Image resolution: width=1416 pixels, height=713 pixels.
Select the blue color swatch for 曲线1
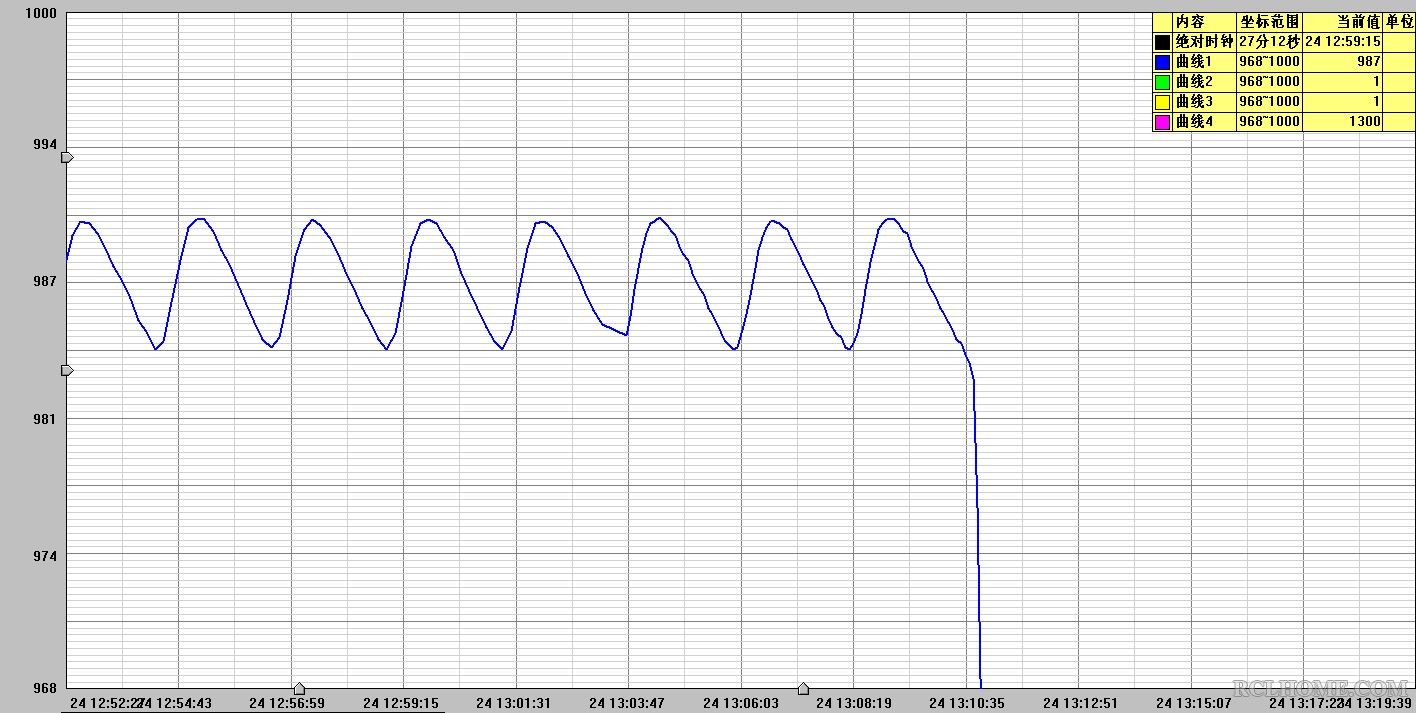click(1162, 62)
